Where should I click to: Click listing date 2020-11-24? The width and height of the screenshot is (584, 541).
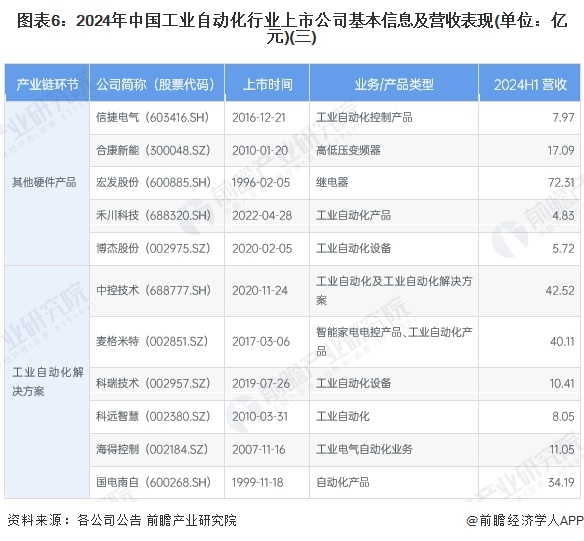coord(260,290)
